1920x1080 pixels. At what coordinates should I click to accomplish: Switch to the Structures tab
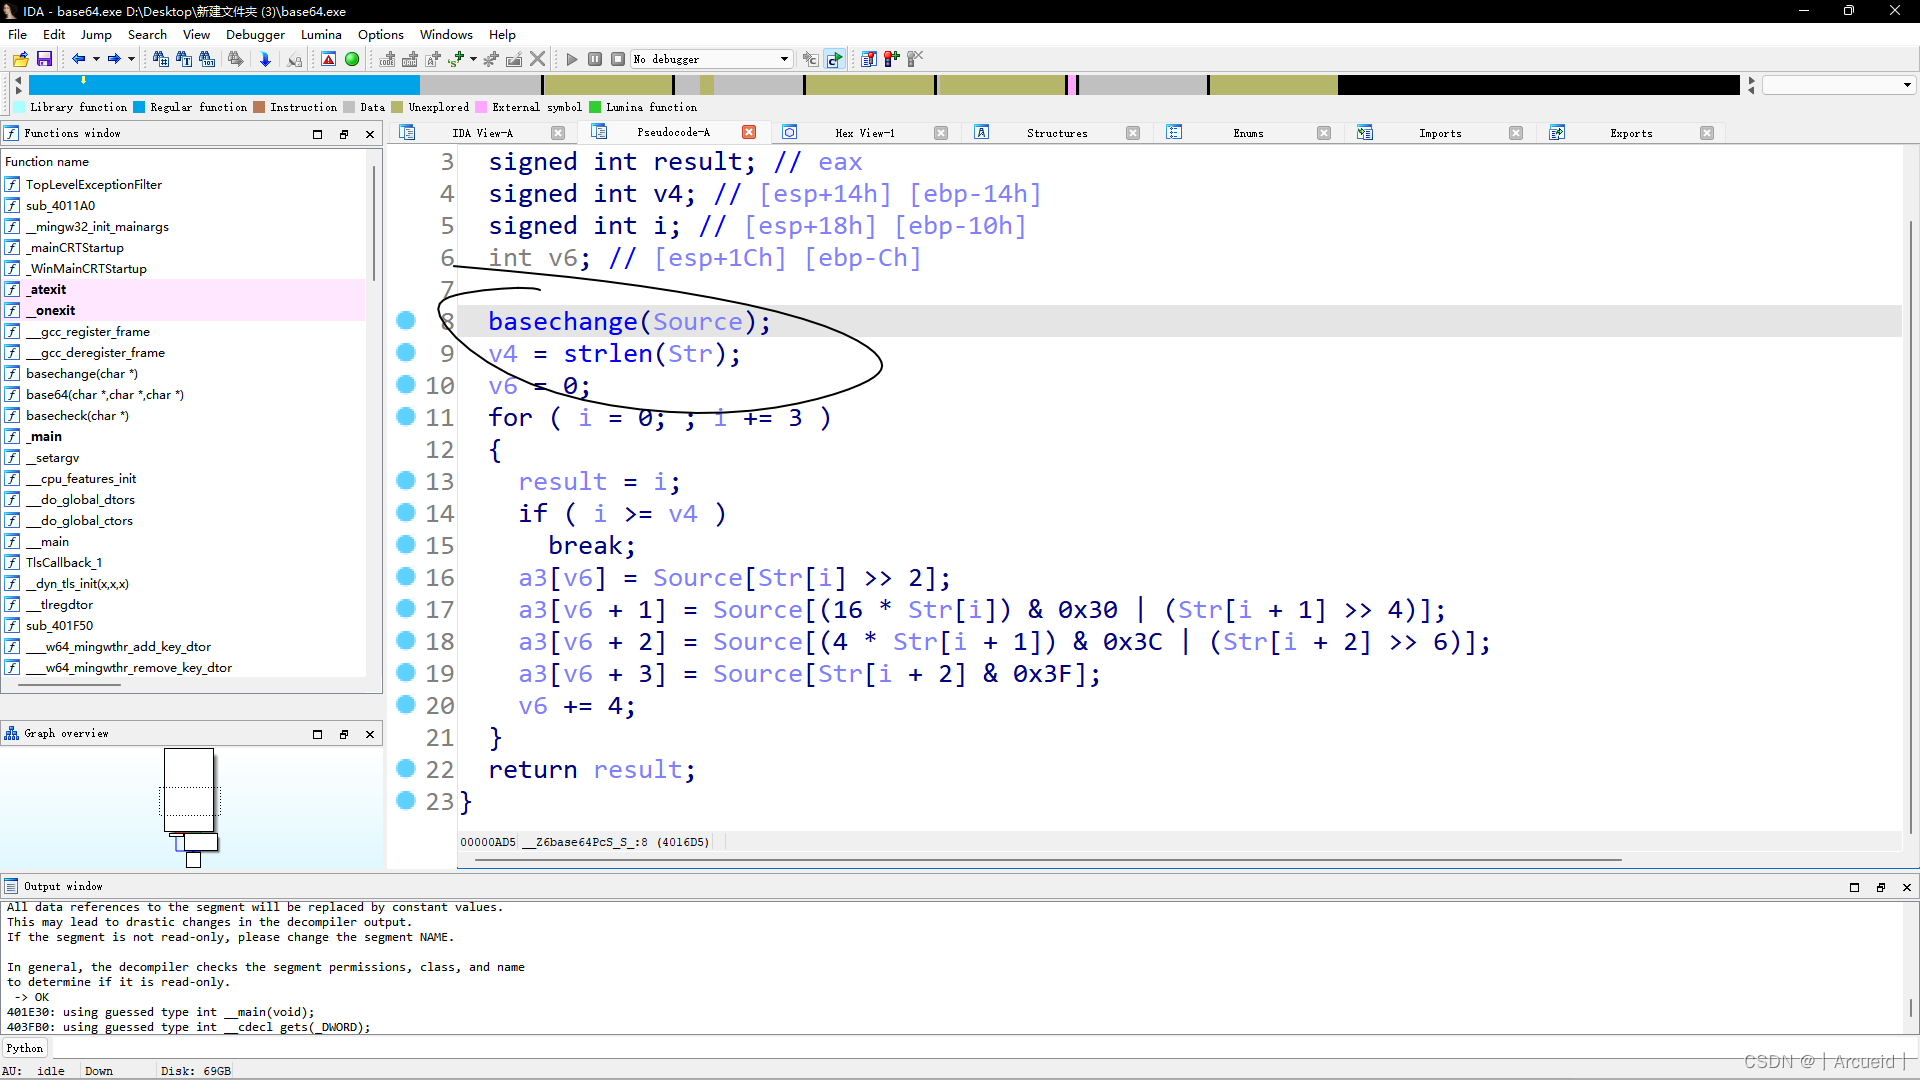pyautogui.click(x=1057, y=133)
